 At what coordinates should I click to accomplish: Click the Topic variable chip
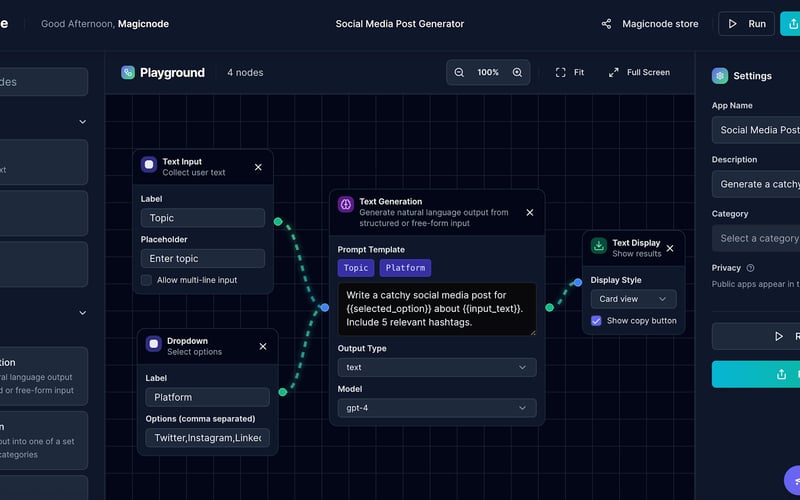pyautogui.click(x=356, y=268)
